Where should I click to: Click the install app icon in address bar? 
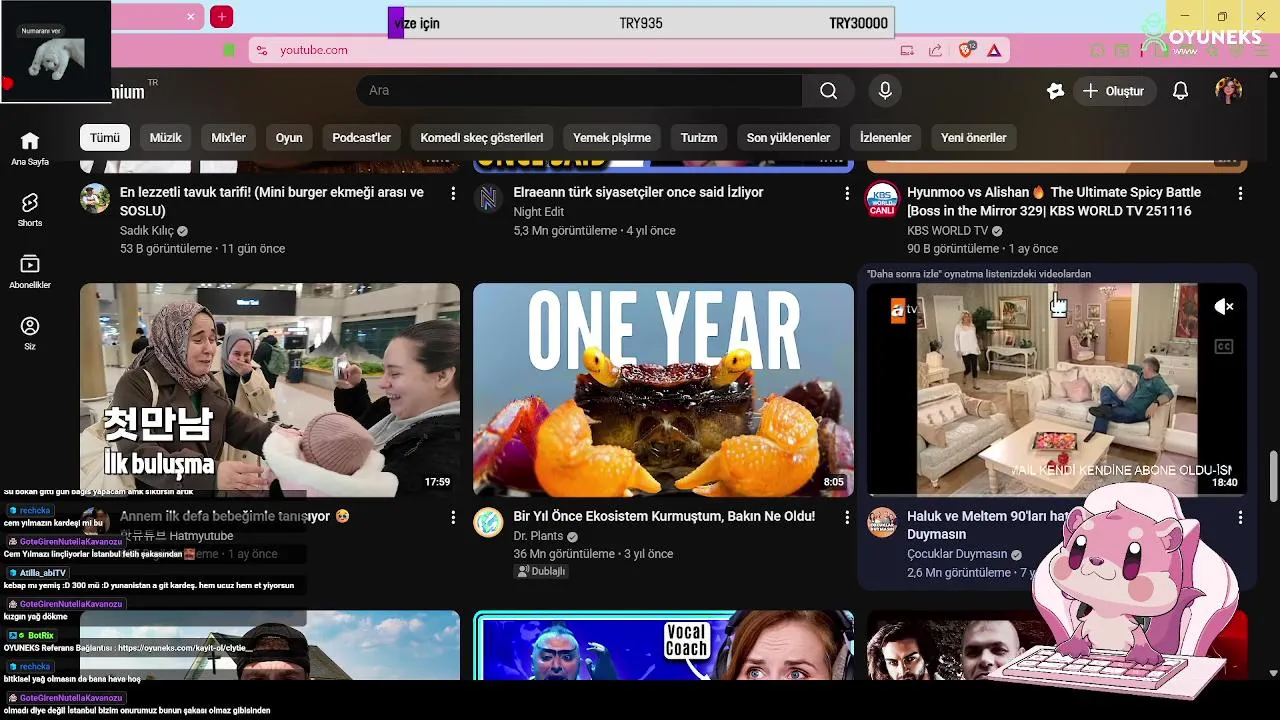pyautogui.click(x=907, y=50)
